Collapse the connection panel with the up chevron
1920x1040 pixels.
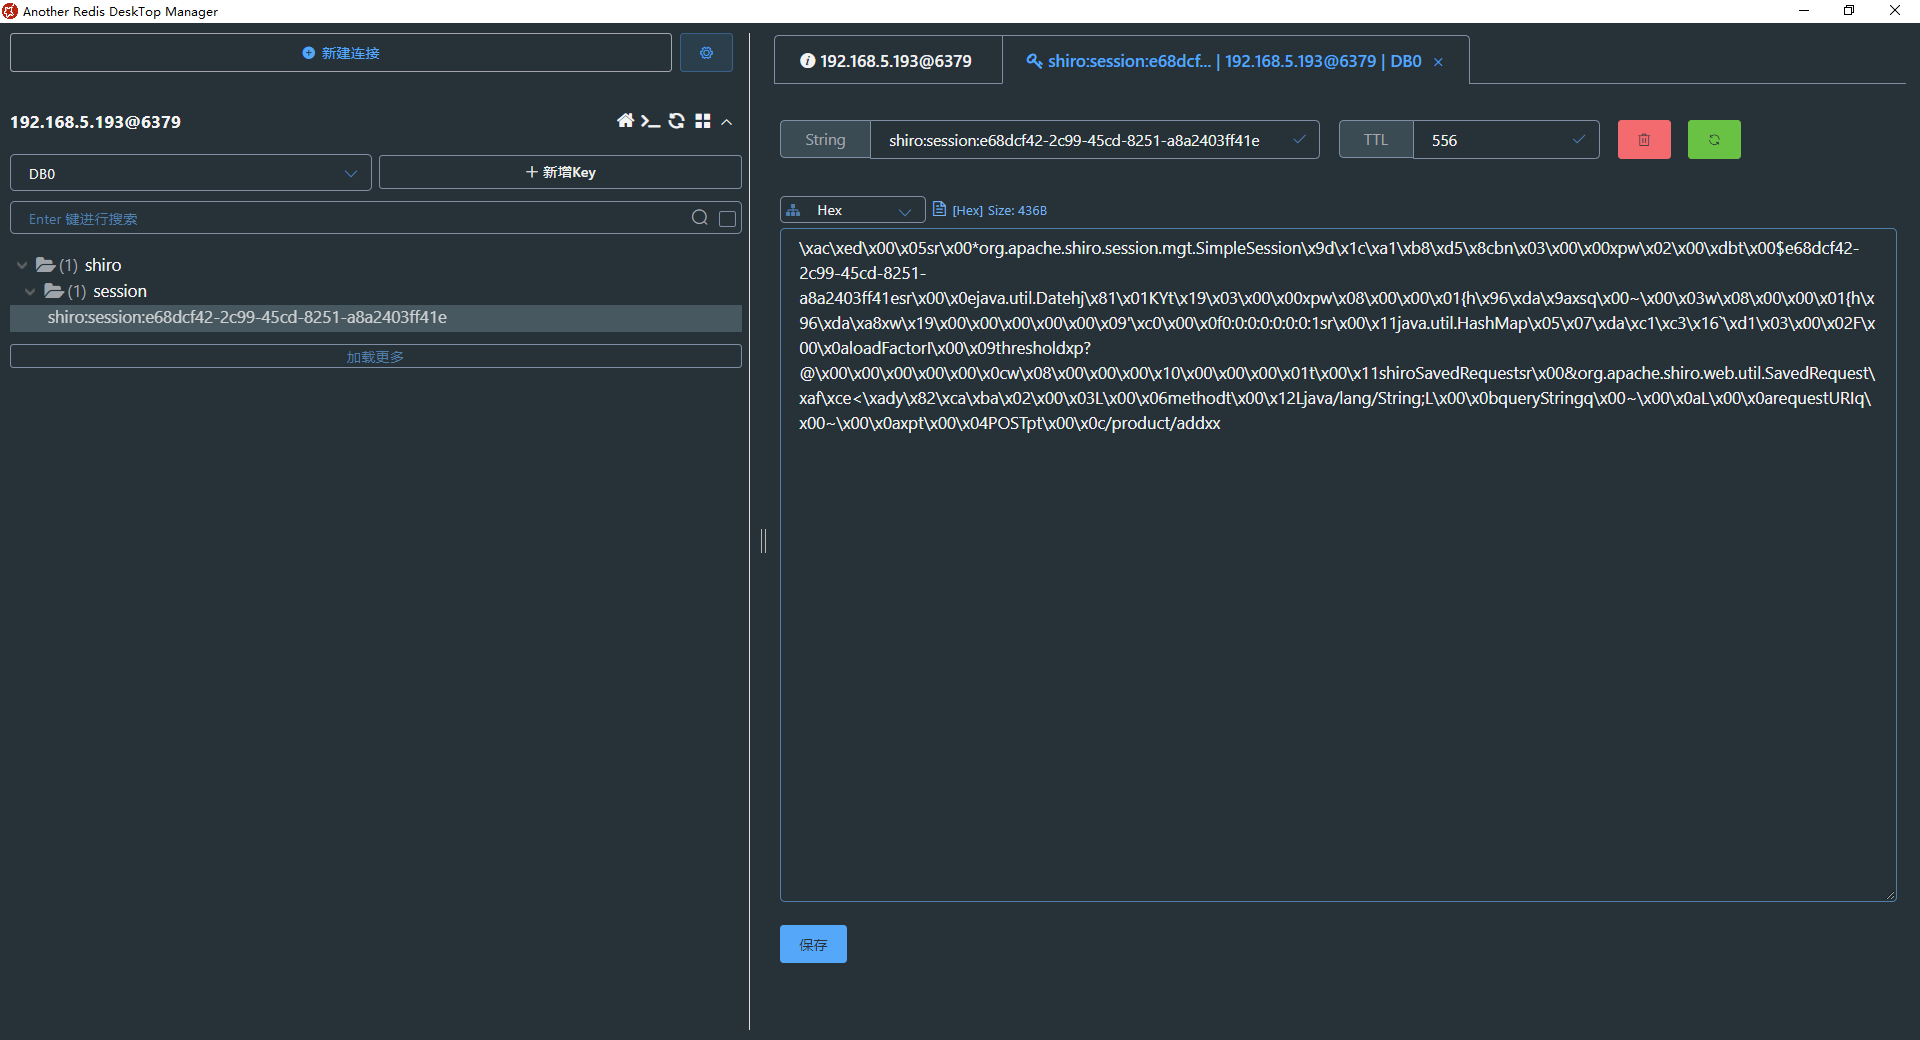727,121
